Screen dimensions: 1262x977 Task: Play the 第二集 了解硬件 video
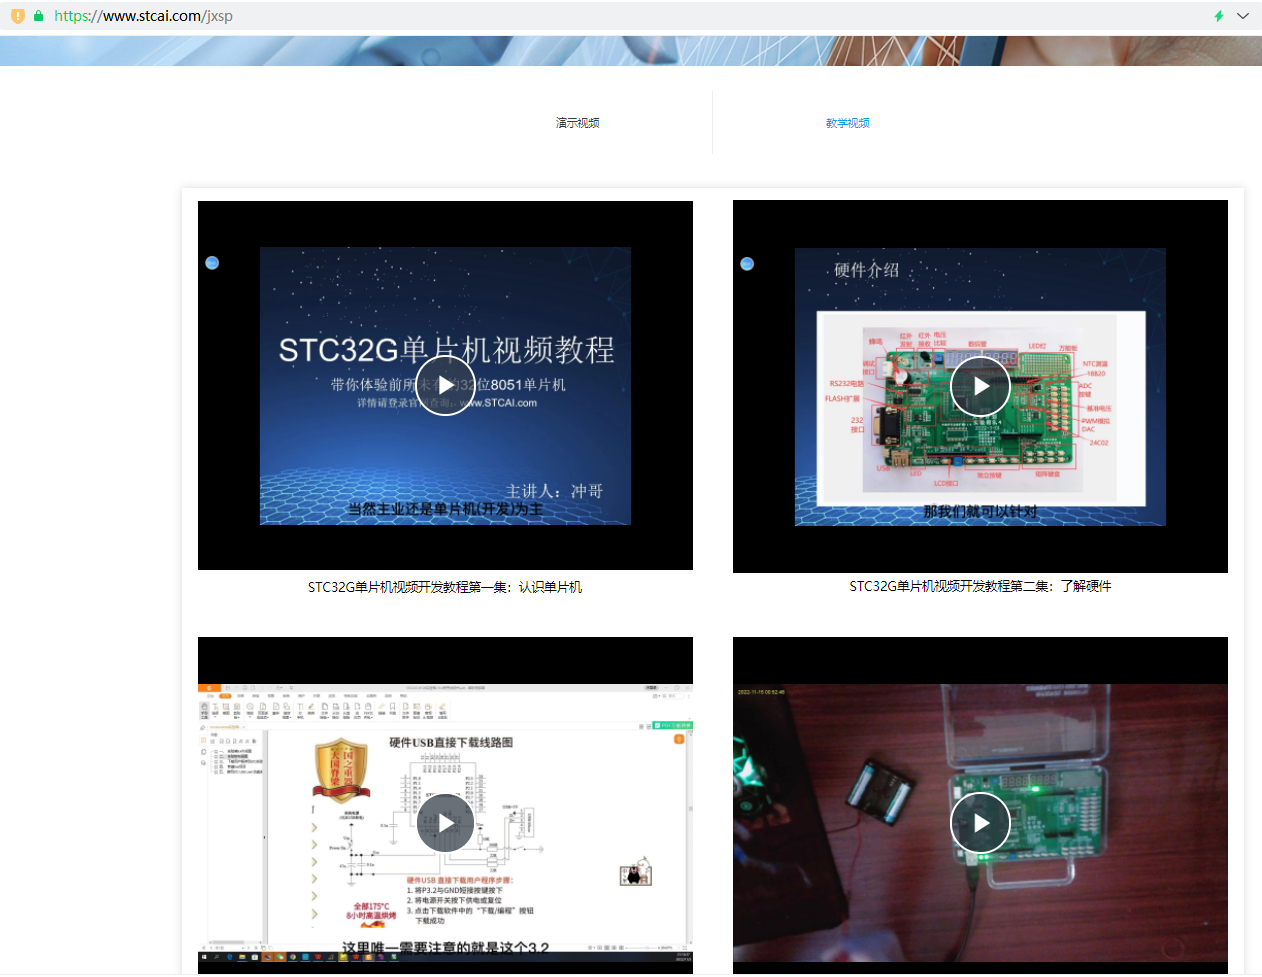tap(980, 386)
